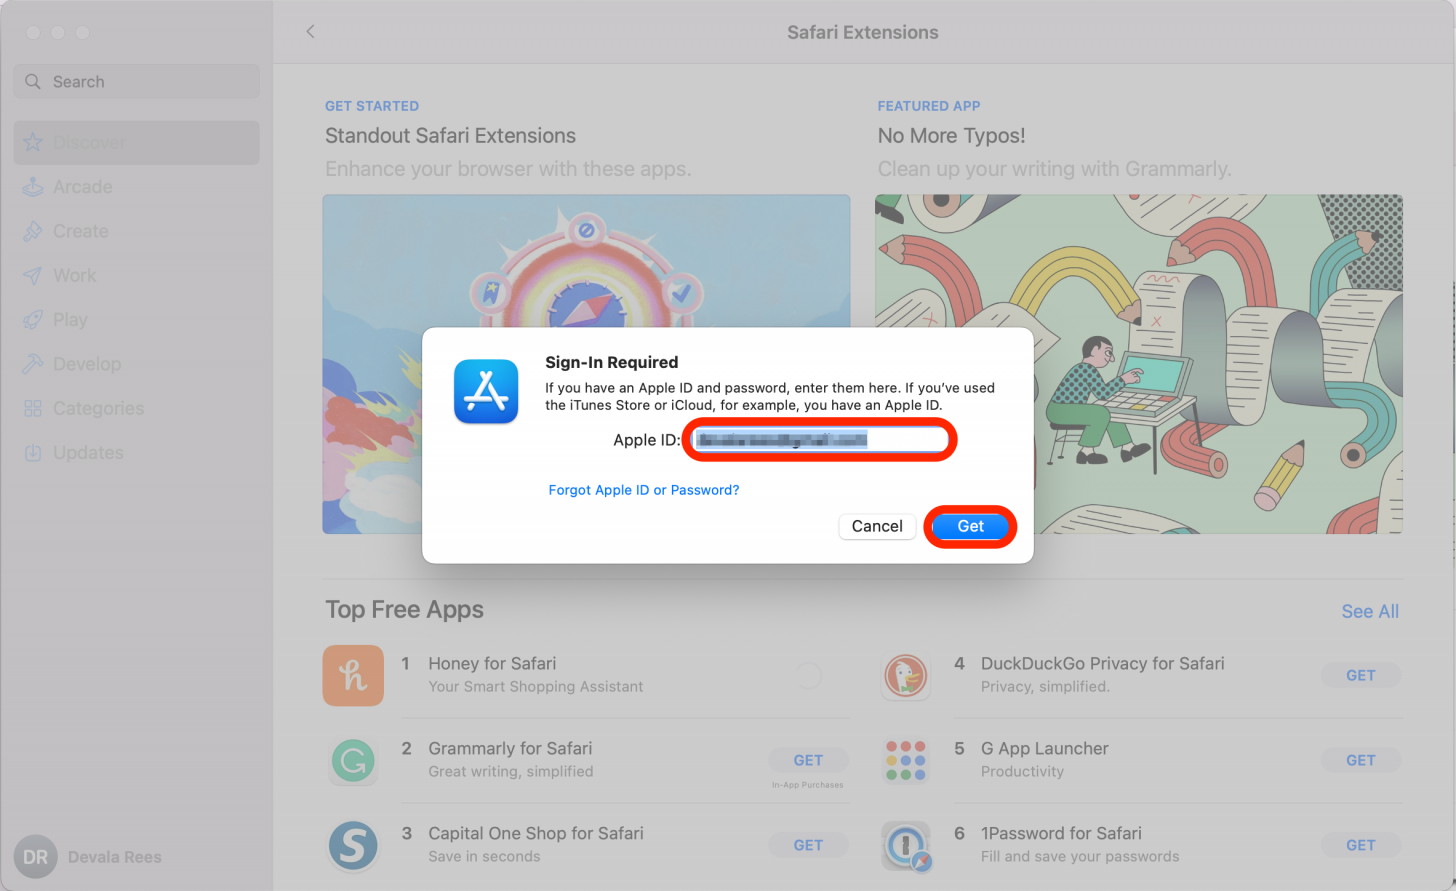Open Grammarly for Safari title
This screenshot has width=1456, height=891.
coord(510,748)
